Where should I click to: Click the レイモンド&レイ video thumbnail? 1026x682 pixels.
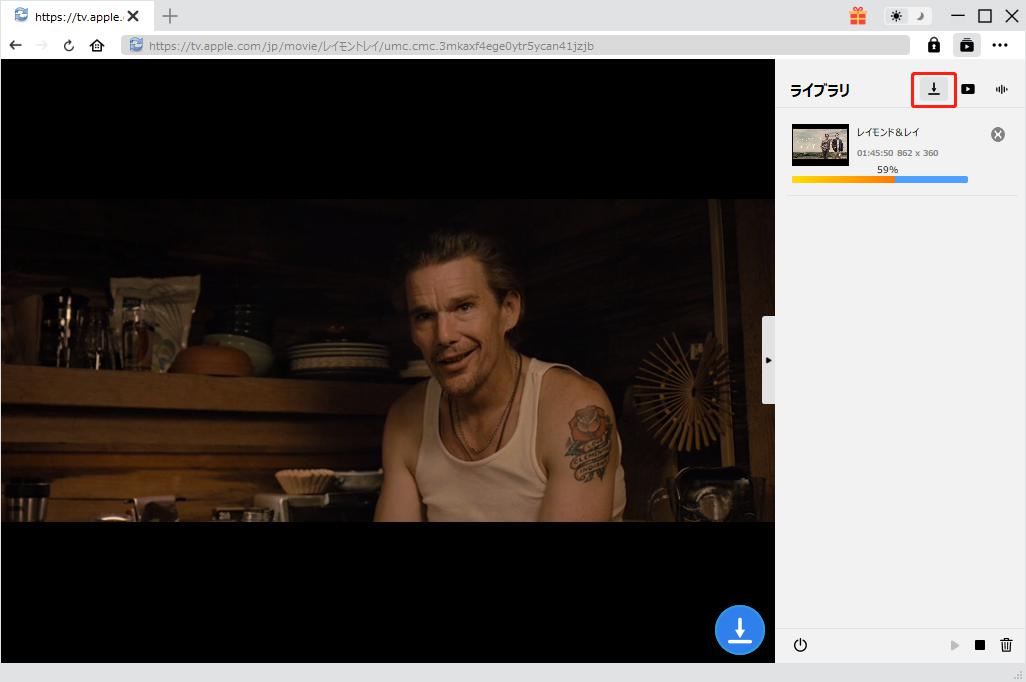(x=820, y=145)
